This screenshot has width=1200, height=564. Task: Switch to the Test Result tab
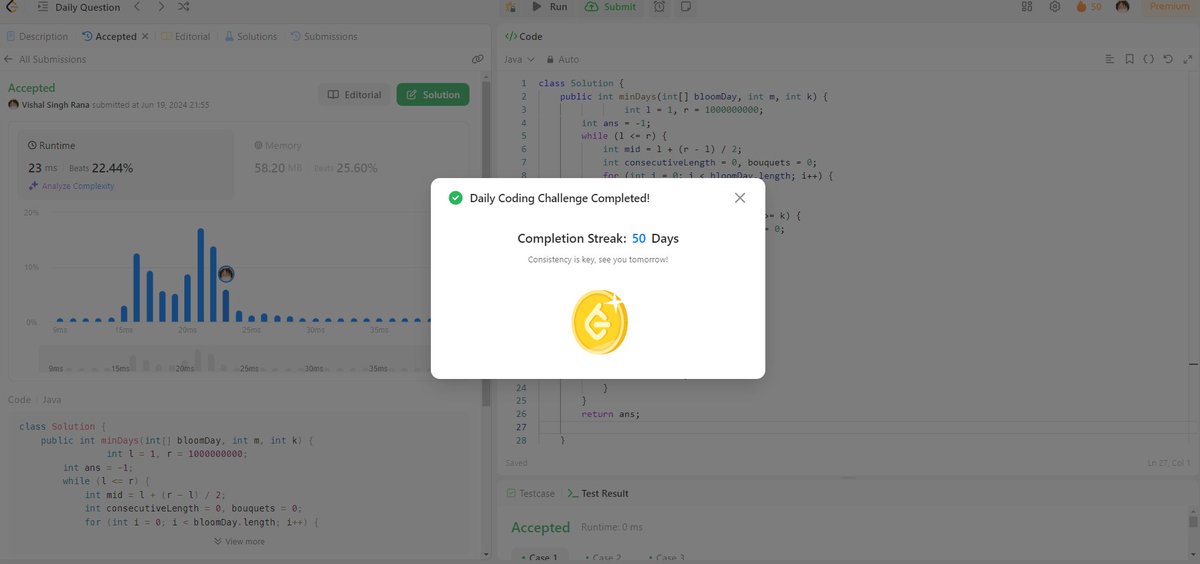pos(597,493)
